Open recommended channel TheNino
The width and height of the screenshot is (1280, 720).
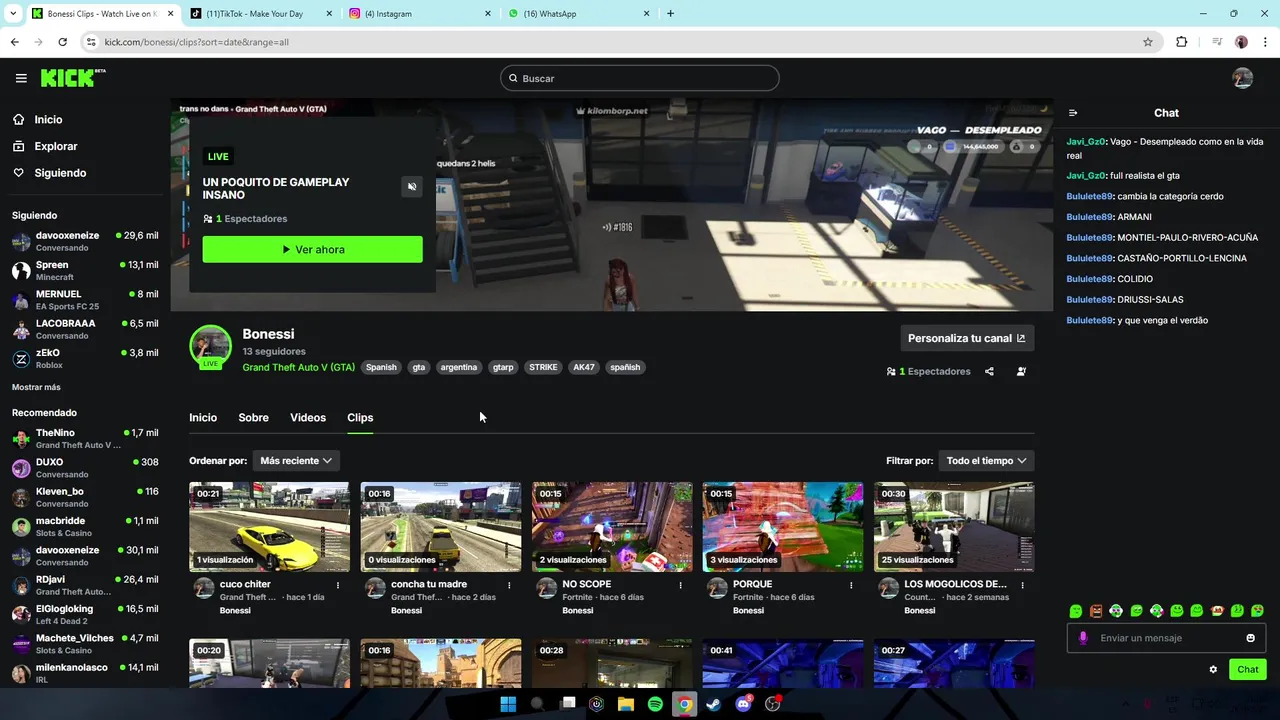(x=84, y=438)
